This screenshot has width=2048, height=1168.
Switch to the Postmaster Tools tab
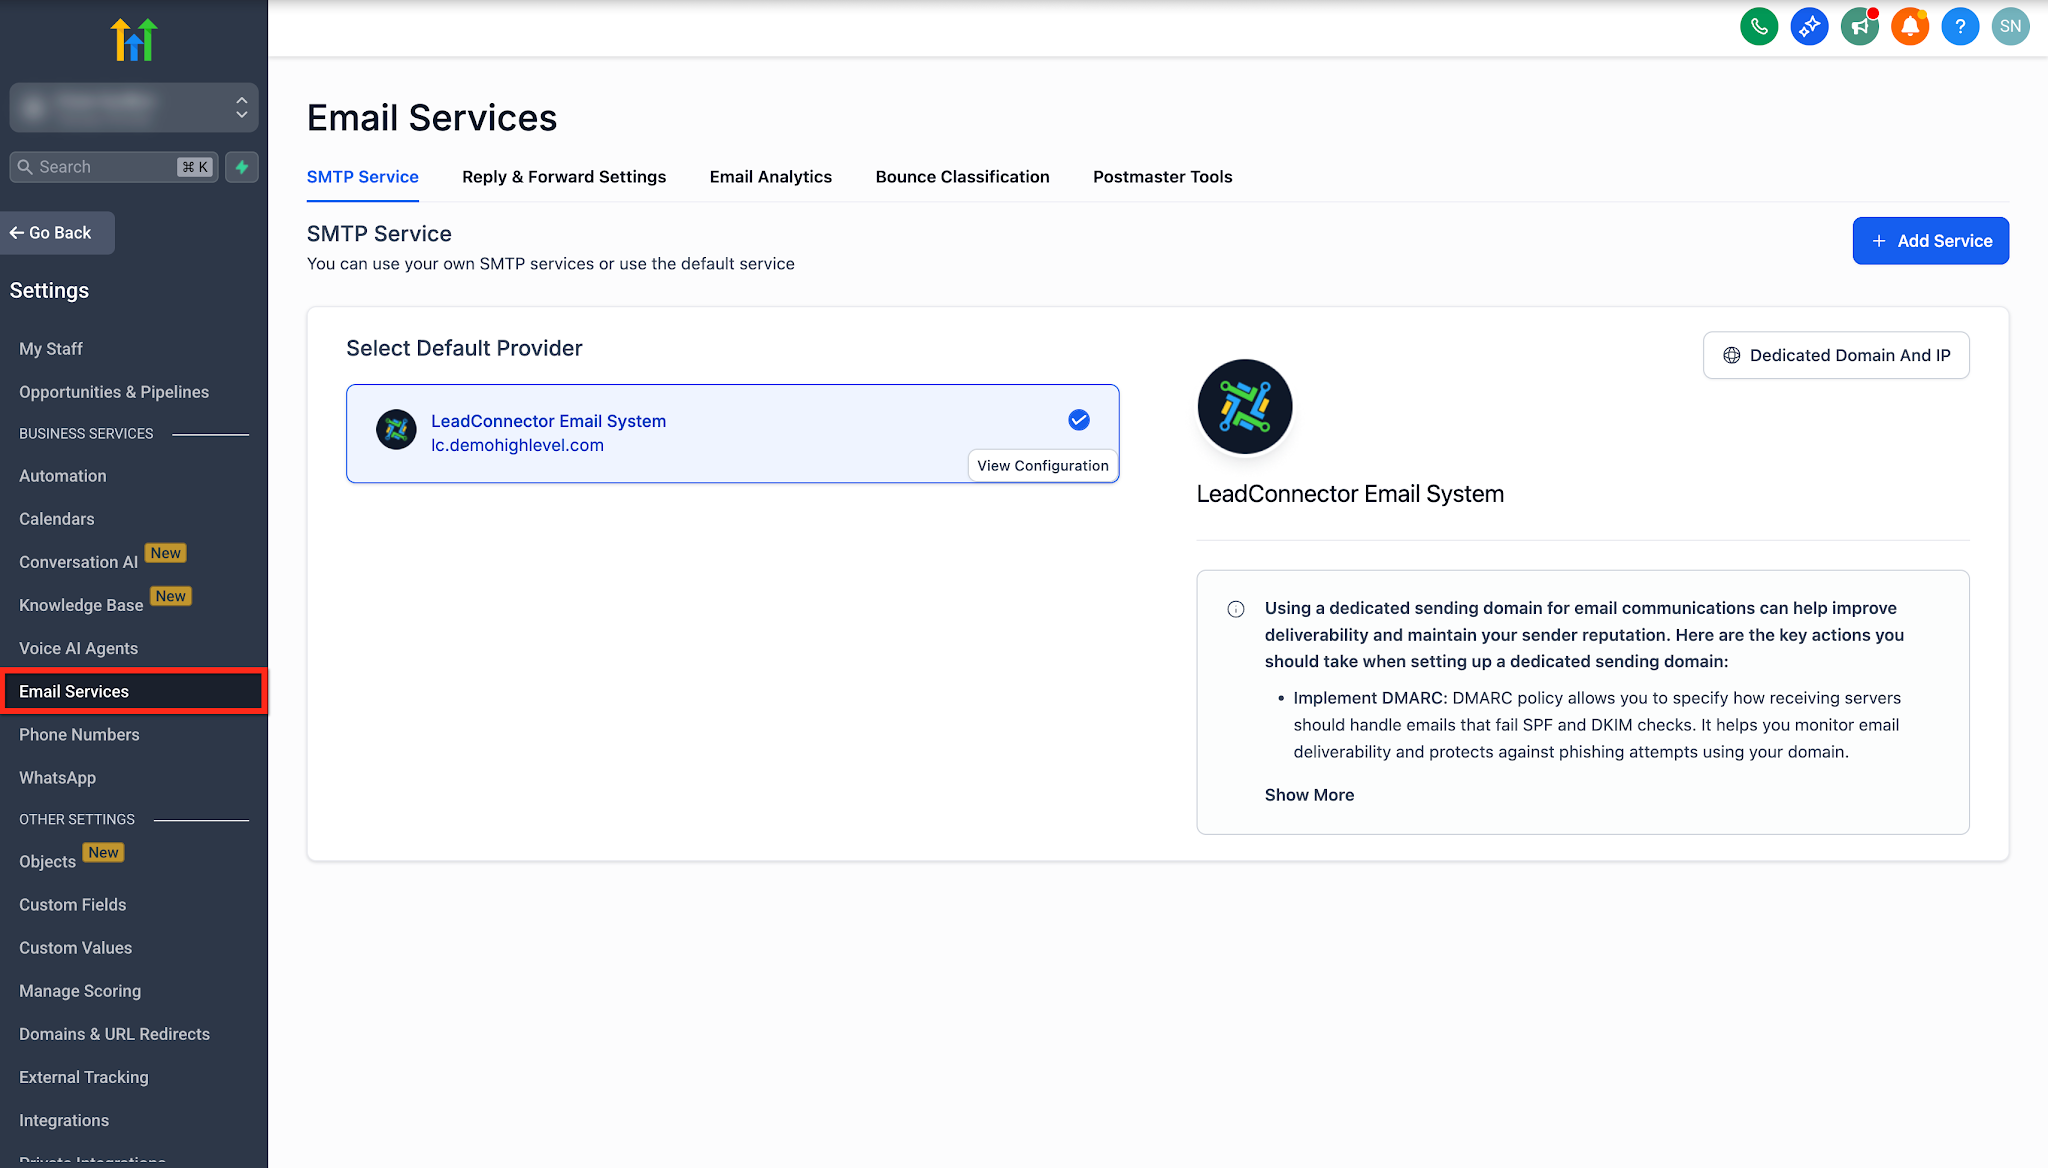click(x=1162, y=177)
